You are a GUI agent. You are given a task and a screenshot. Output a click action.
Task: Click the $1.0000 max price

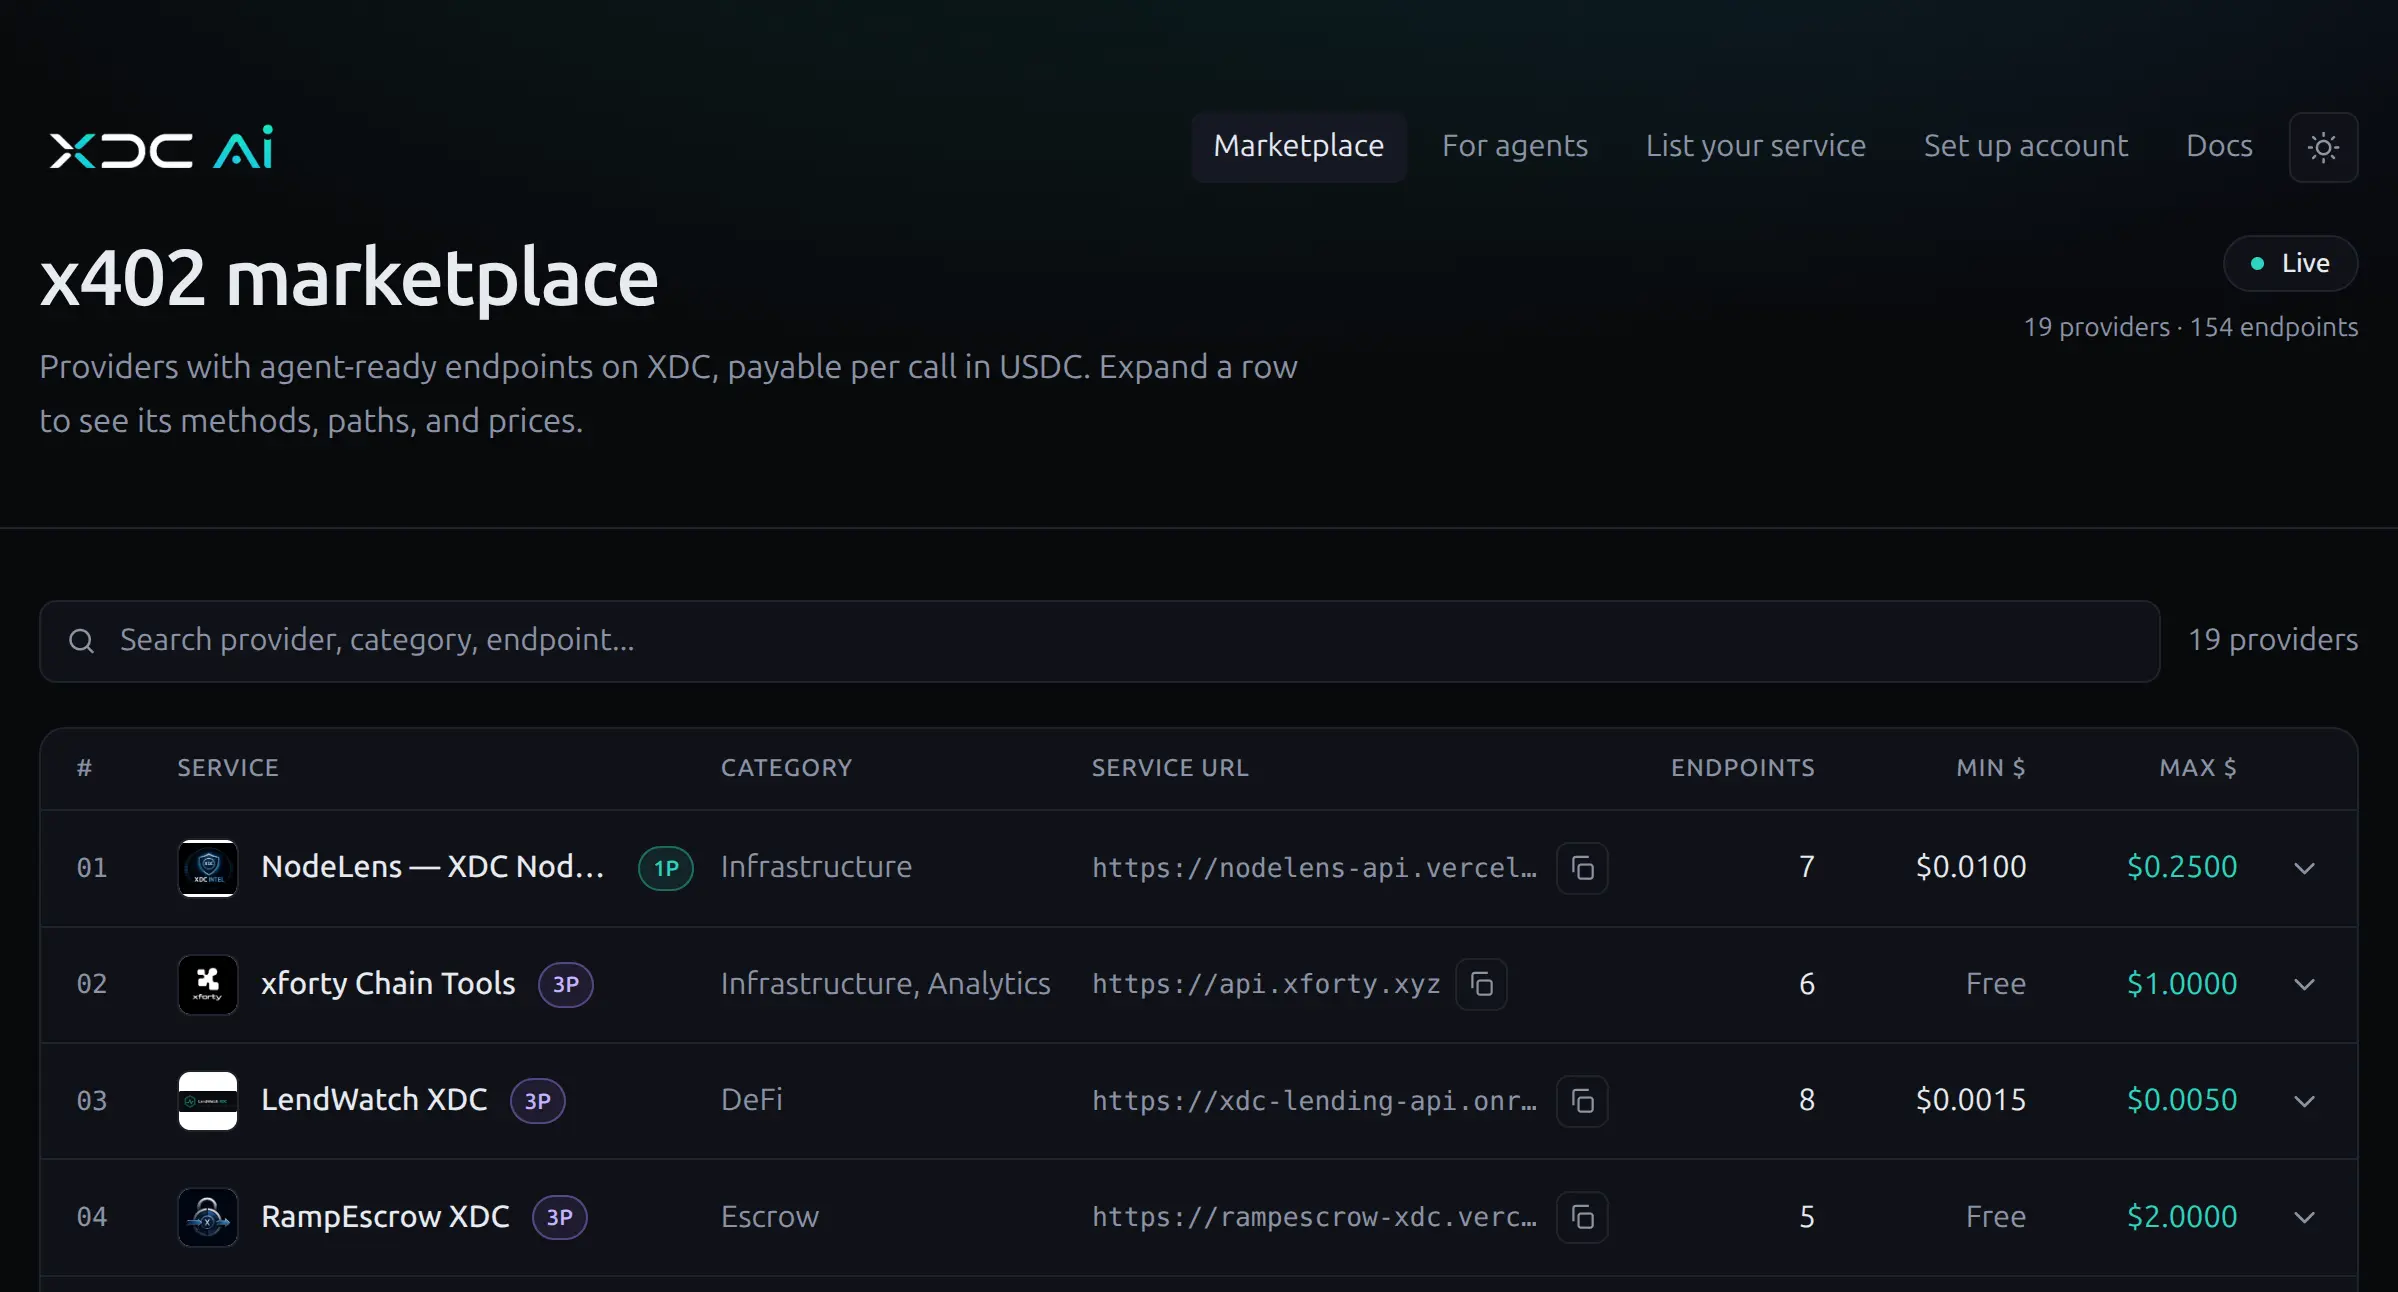pyautogui.click(x=2182, y=984)
